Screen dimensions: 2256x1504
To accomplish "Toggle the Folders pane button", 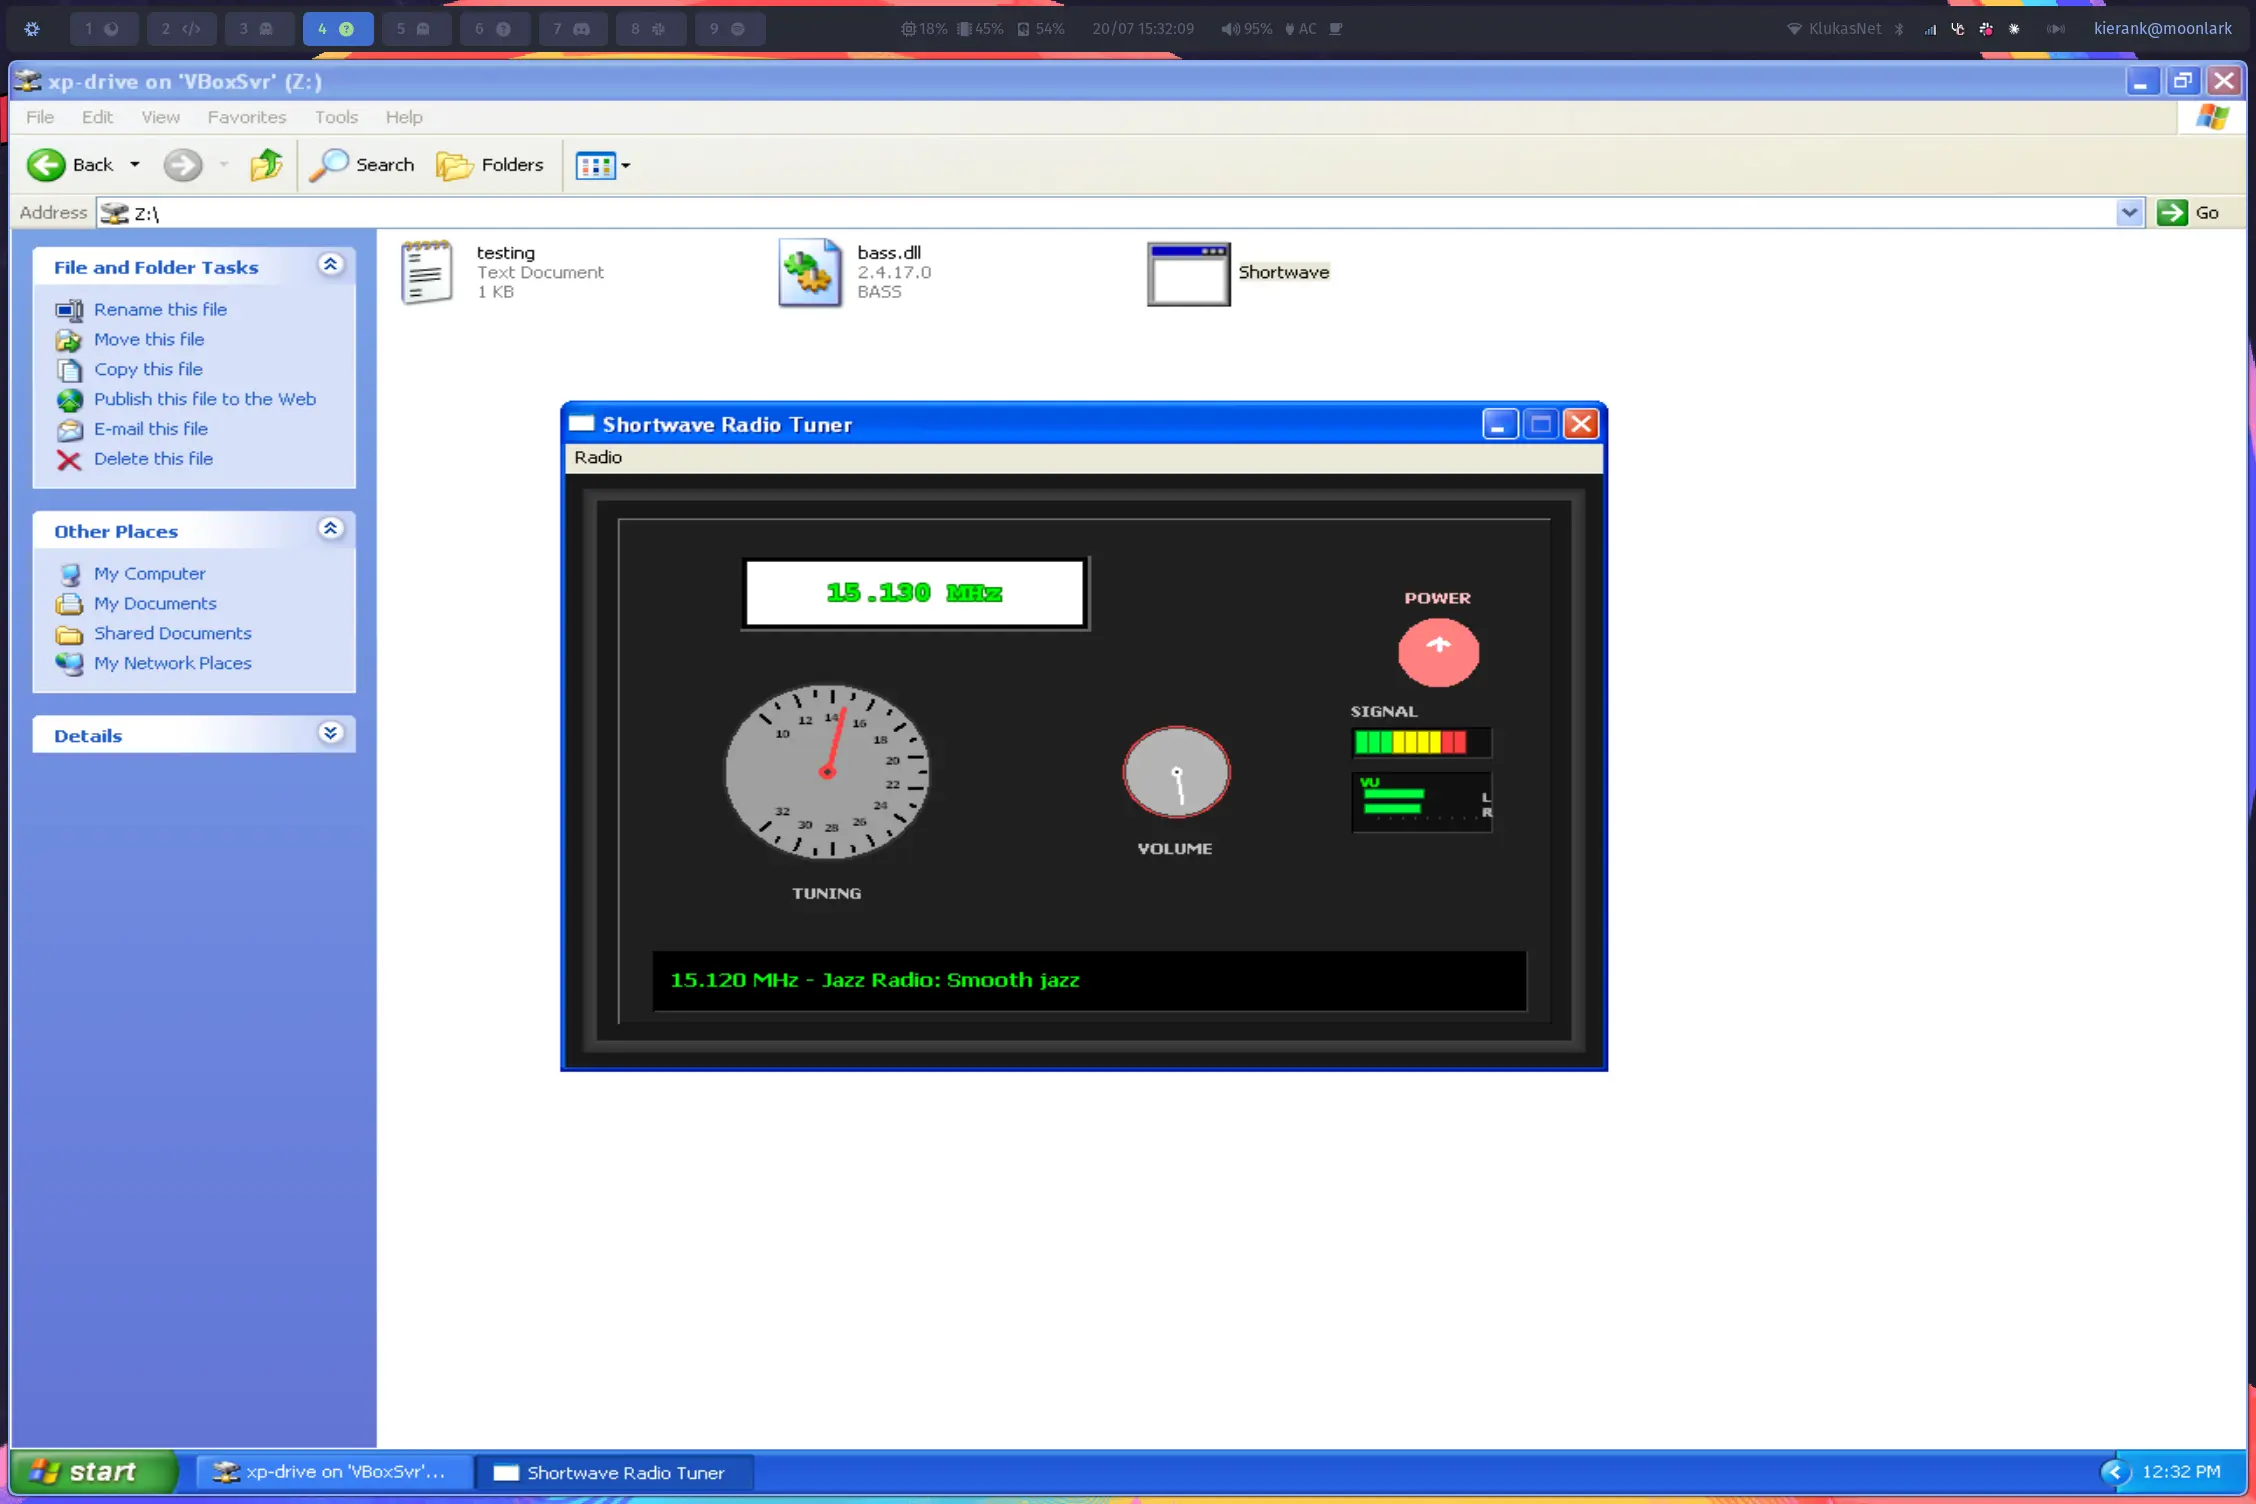I will [x=490, y=165].
